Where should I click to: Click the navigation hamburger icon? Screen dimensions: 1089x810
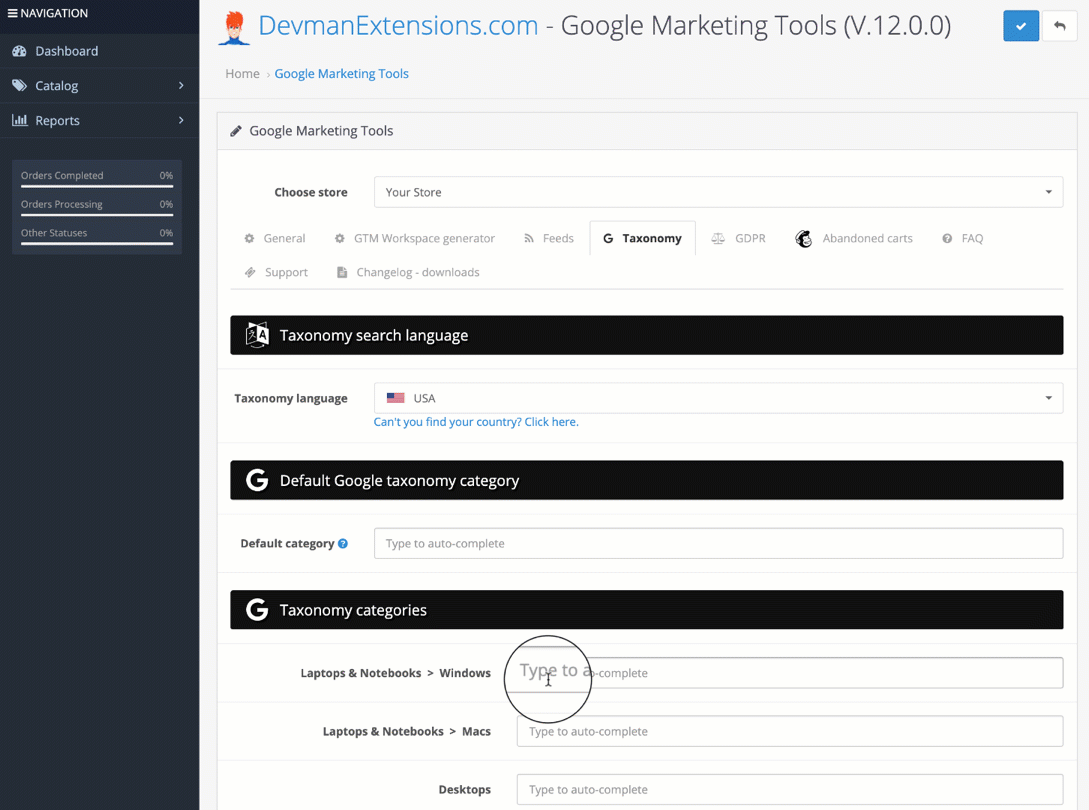click(13, 13)
